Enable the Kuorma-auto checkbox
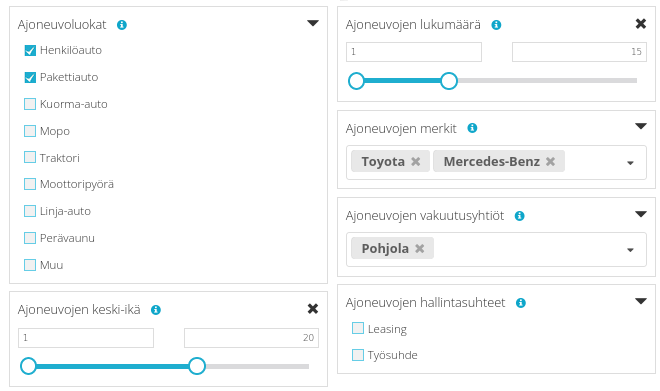 30,104
